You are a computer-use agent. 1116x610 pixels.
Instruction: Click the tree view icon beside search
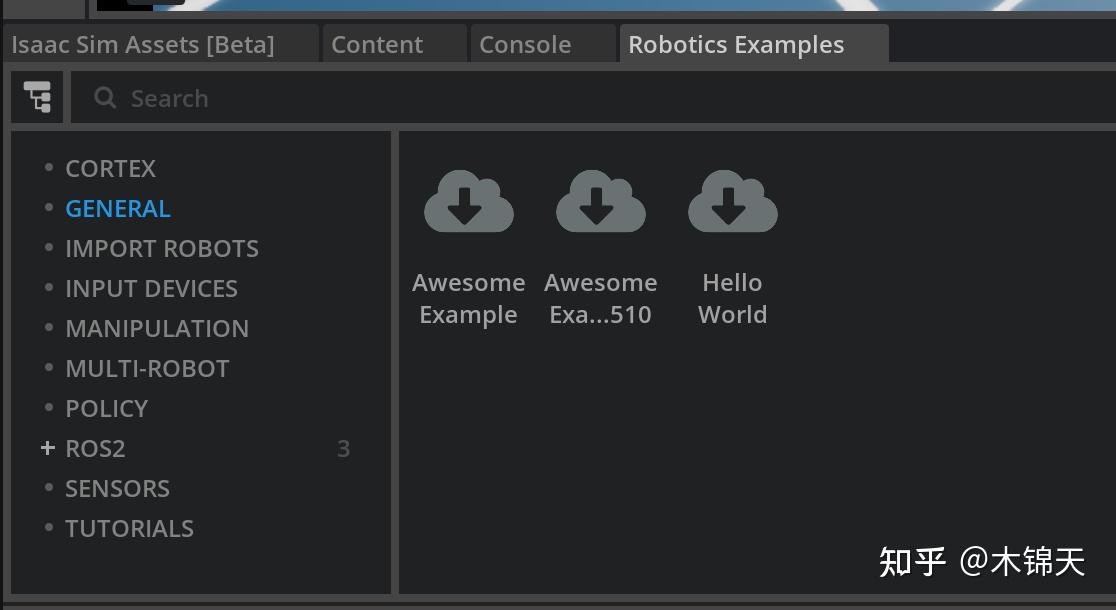37,96
